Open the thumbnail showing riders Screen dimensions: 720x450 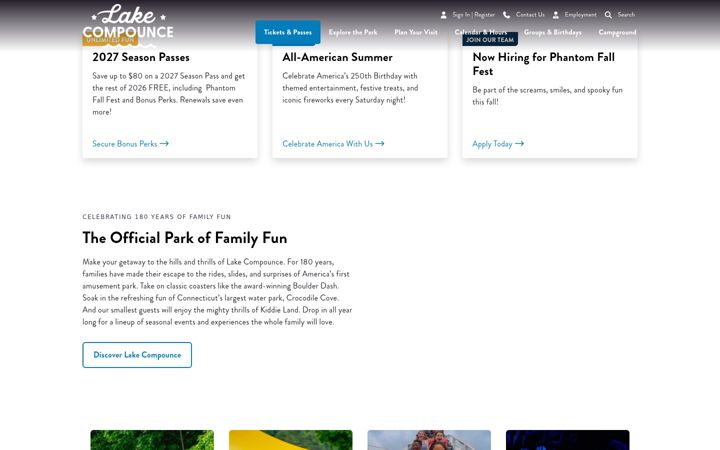click(429, 440)
